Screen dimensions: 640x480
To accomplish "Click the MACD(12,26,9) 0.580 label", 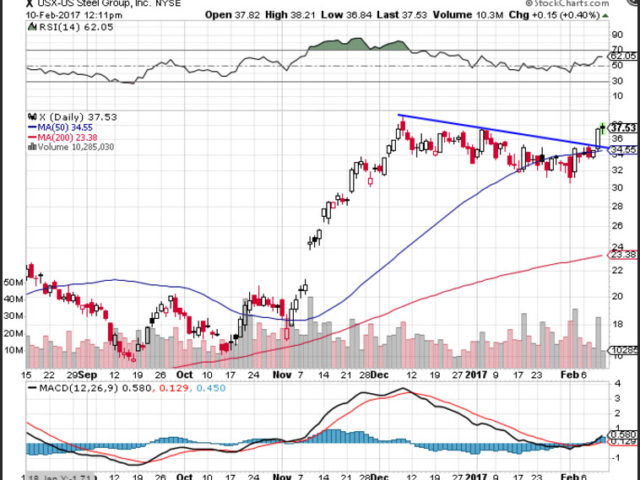I will point(90,388).
